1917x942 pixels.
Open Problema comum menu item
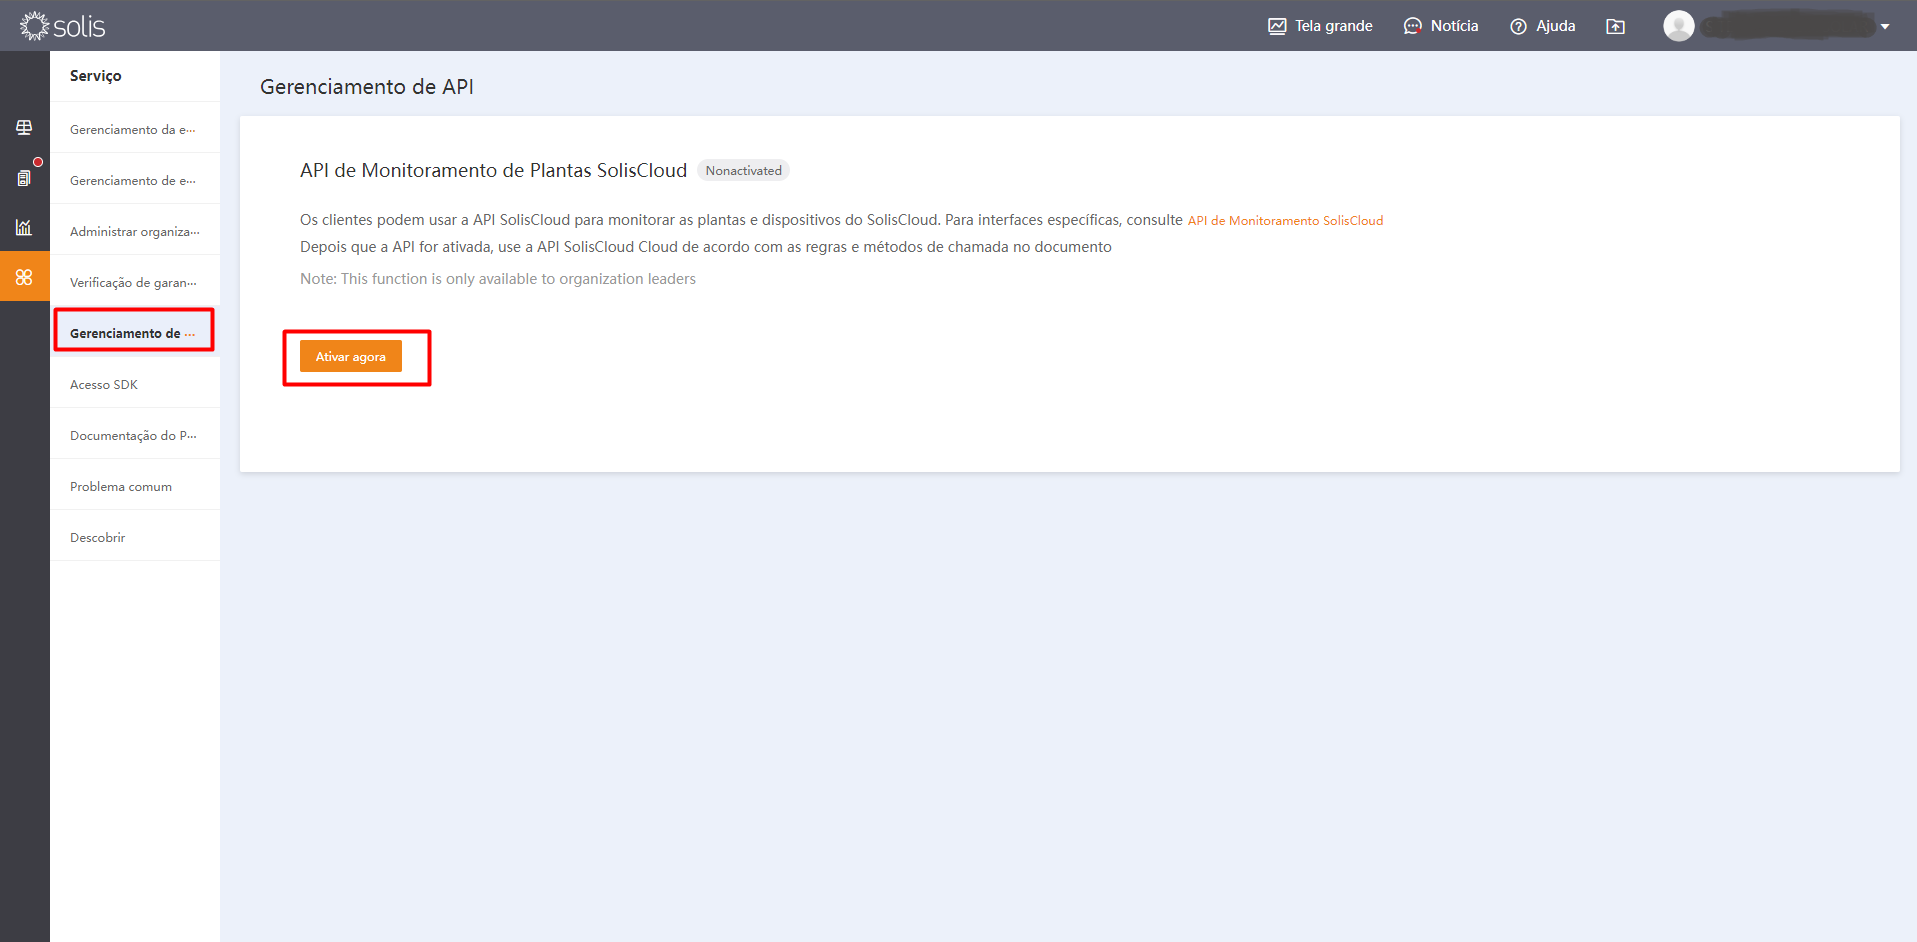tap(121, 487)
